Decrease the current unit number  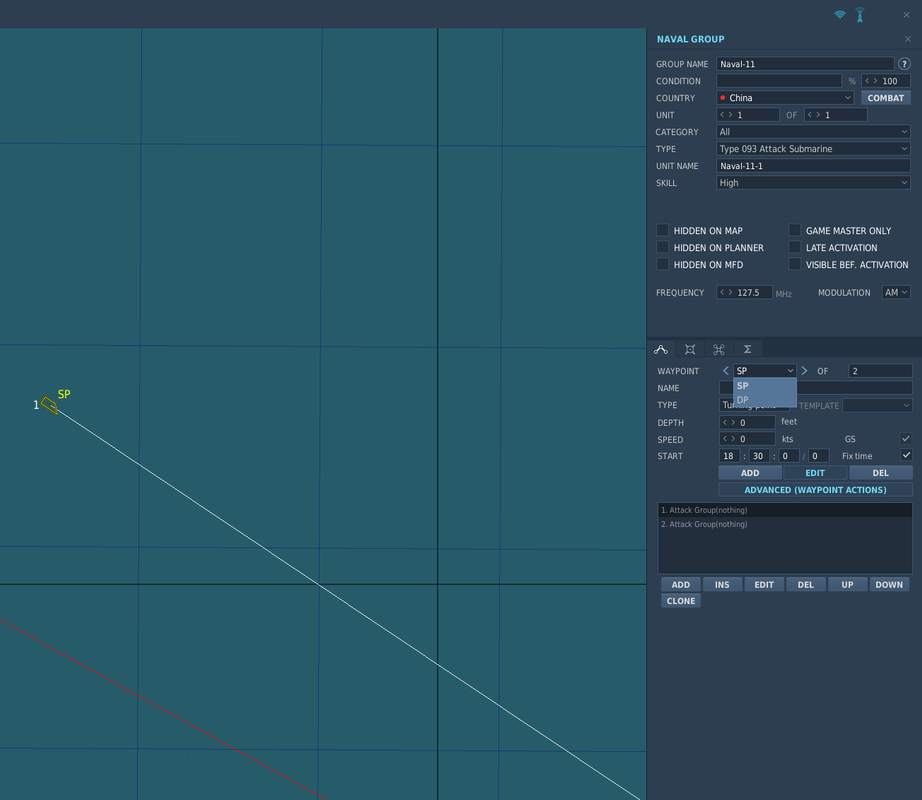coord(722,115)
